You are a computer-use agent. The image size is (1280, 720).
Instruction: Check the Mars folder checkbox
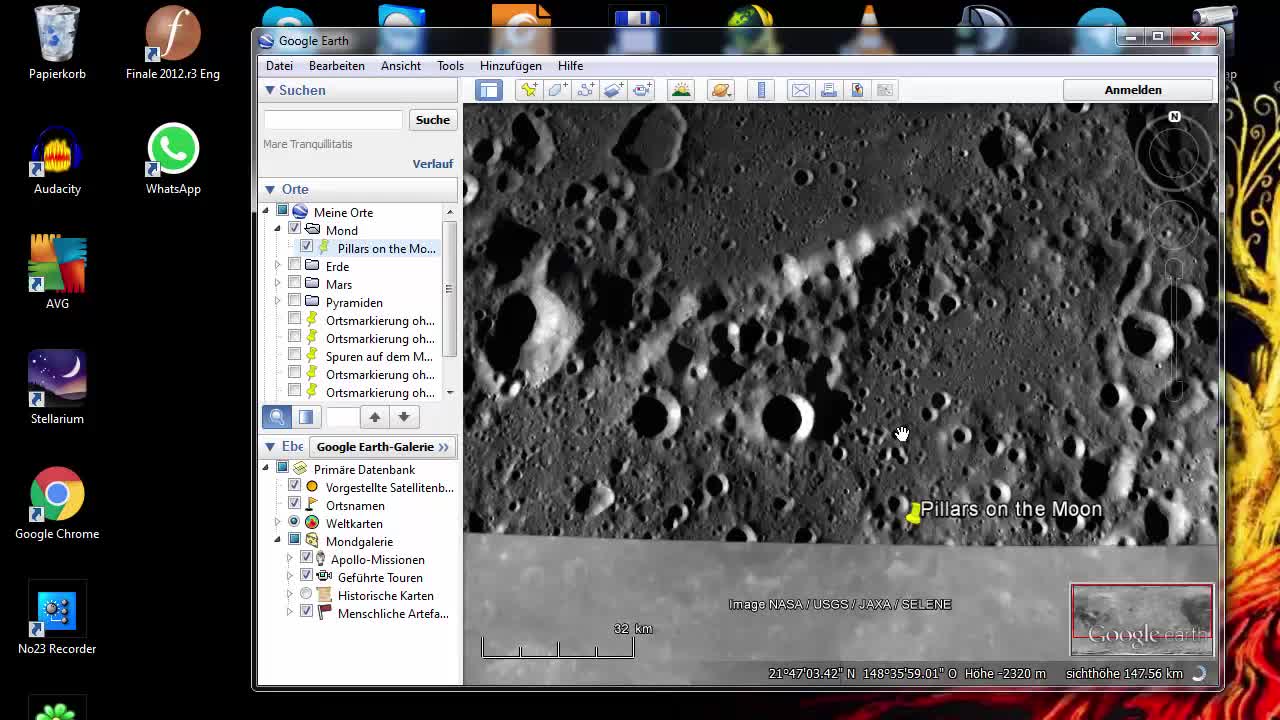click(x=294, y=283)
